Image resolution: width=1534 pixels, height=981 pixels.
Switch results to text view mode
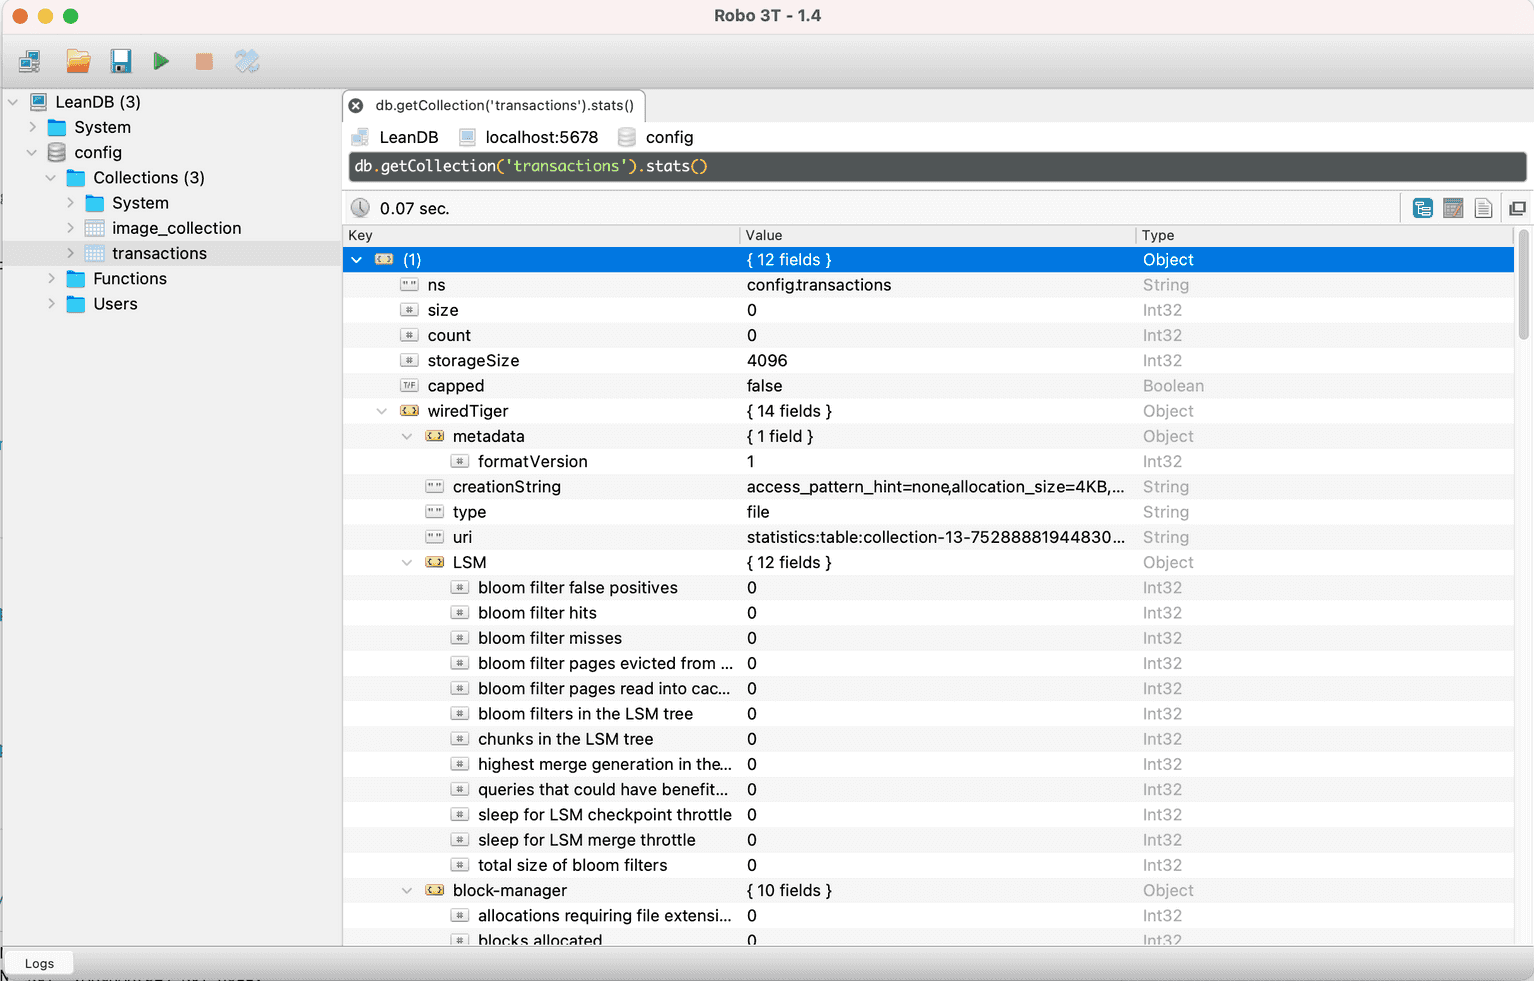click(x=1483, y=208)
